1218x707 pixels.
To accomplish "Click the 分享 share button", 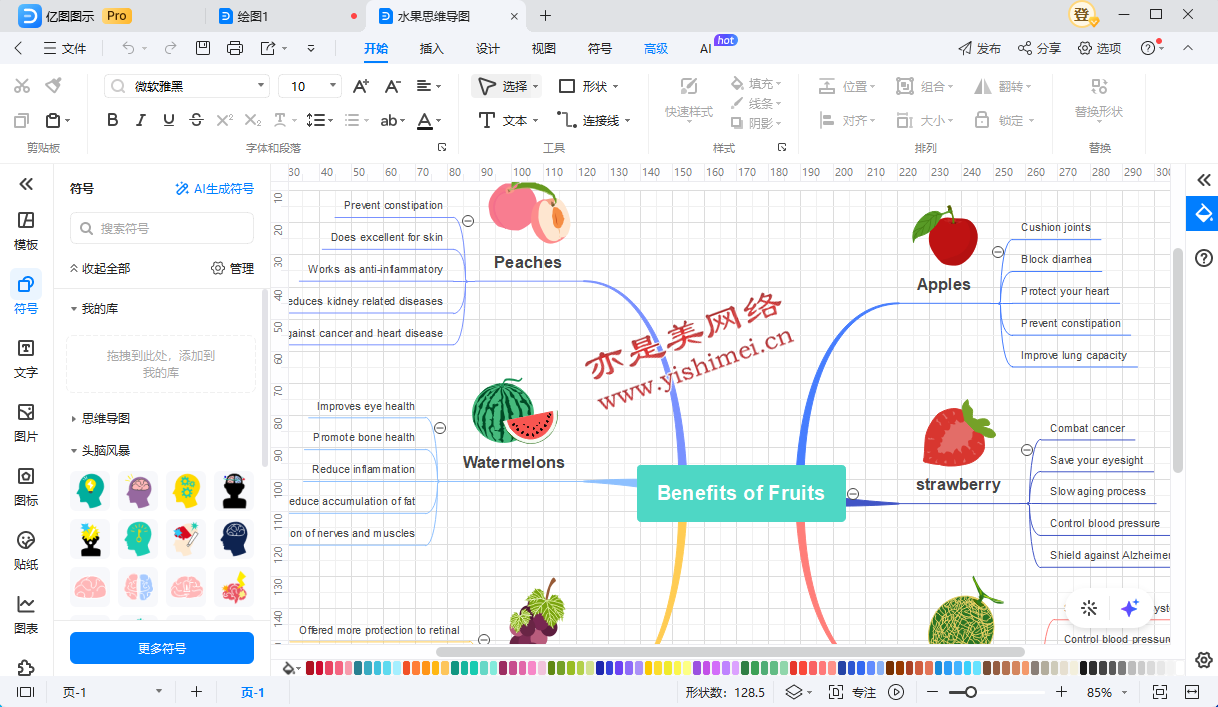I will [1039, 48].
